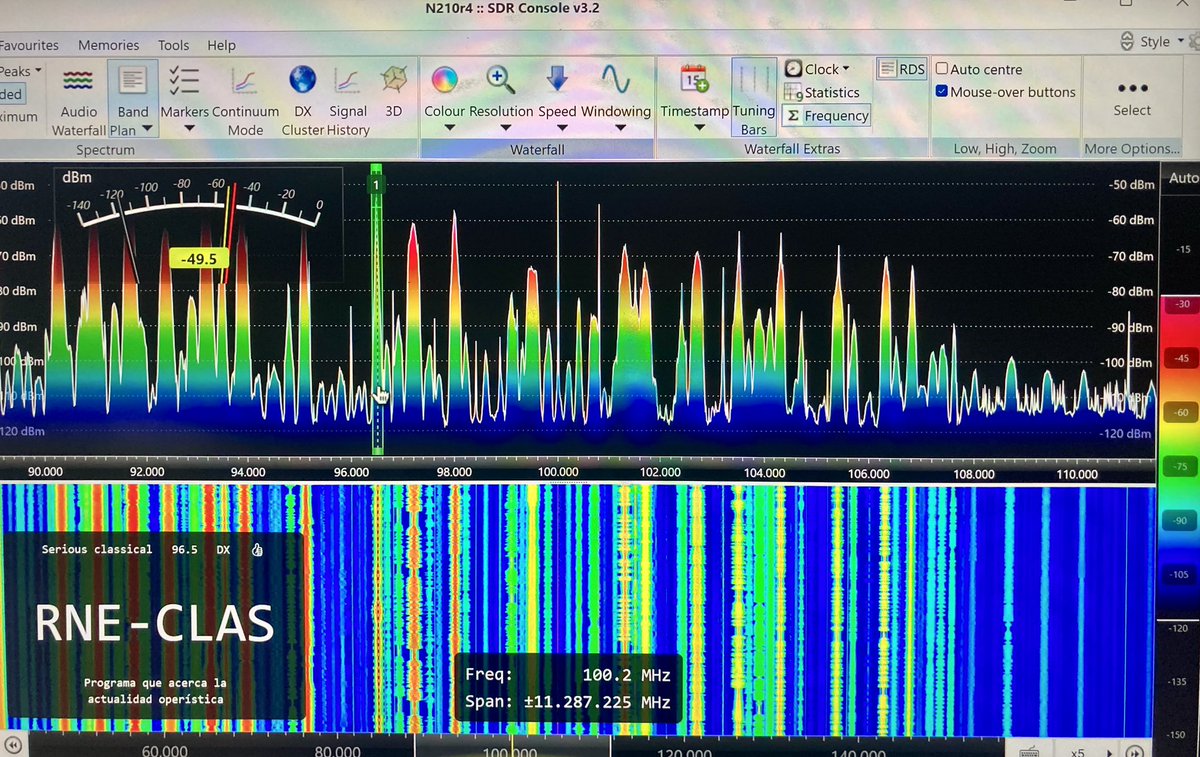Click the RNE-CLAS station name
The height and width of the screenshot is (757, 1200).
(x=154, y=624)
